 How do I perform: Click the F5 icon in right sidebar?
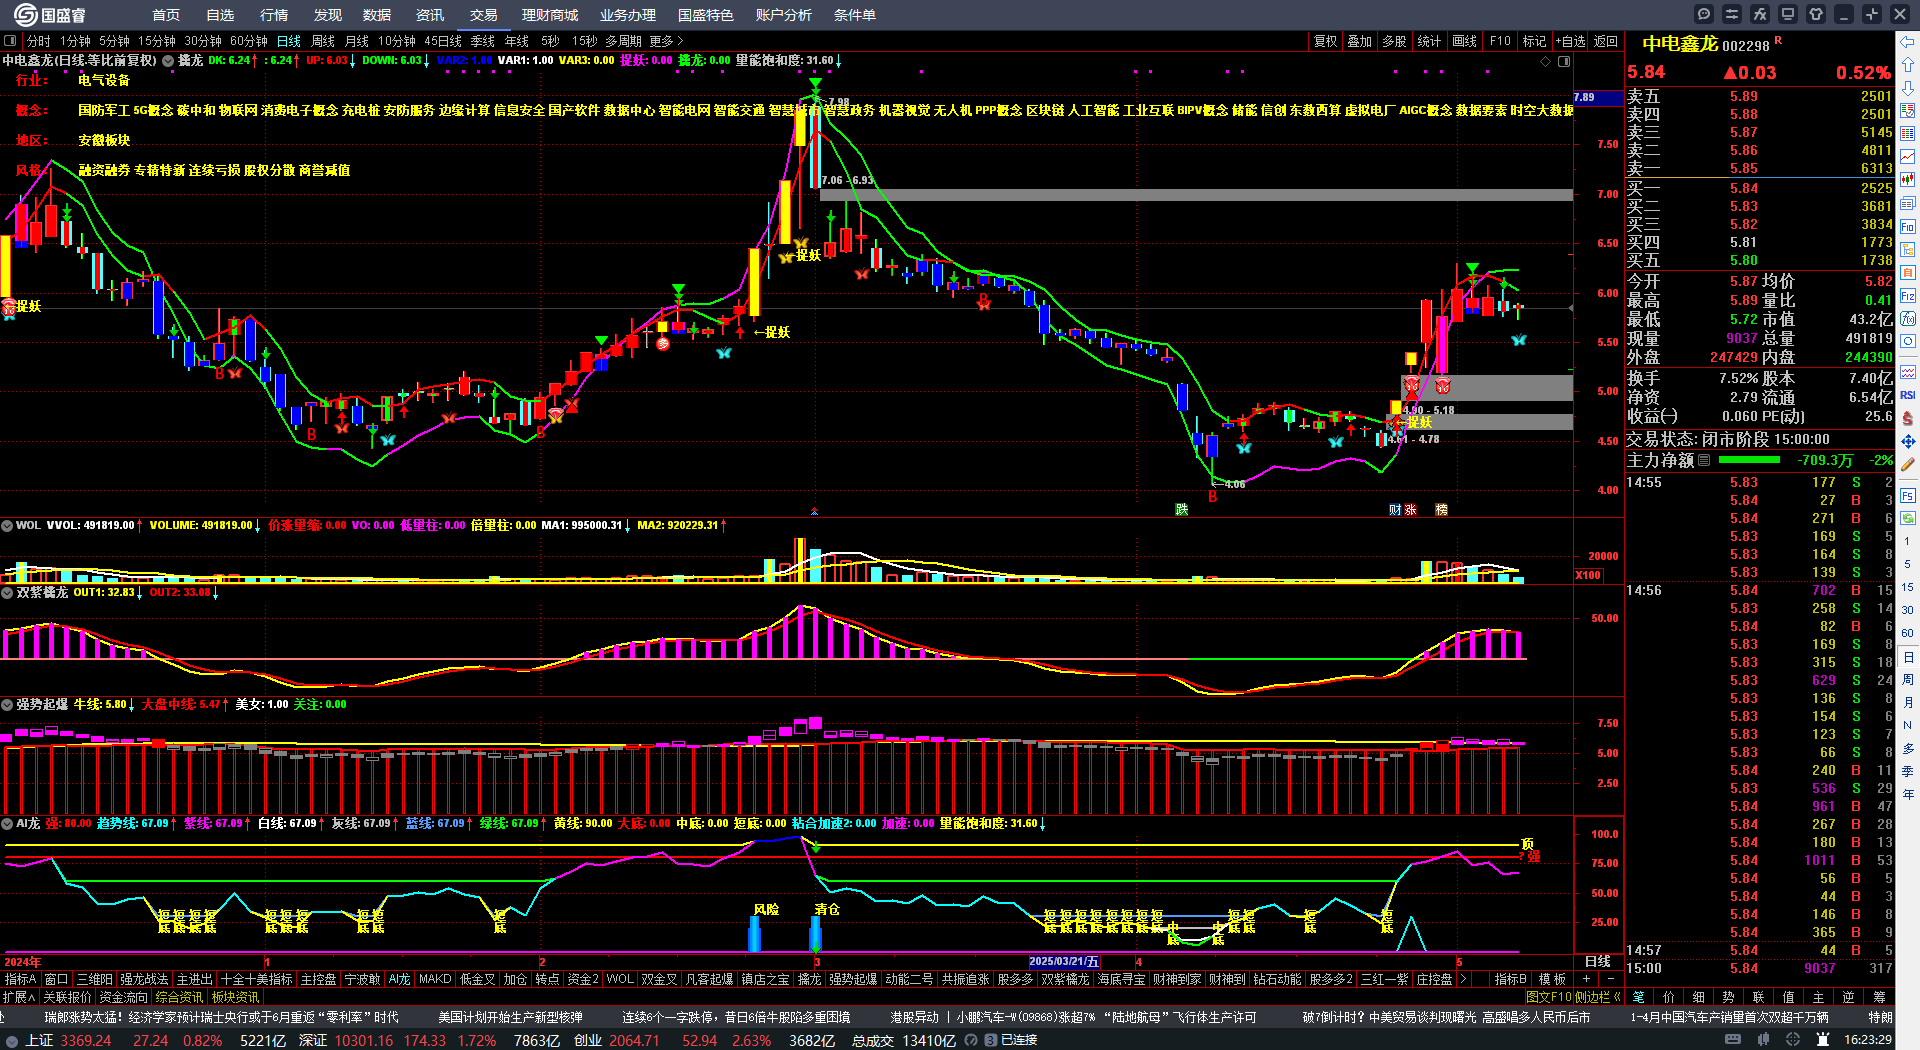point(1908,495)
